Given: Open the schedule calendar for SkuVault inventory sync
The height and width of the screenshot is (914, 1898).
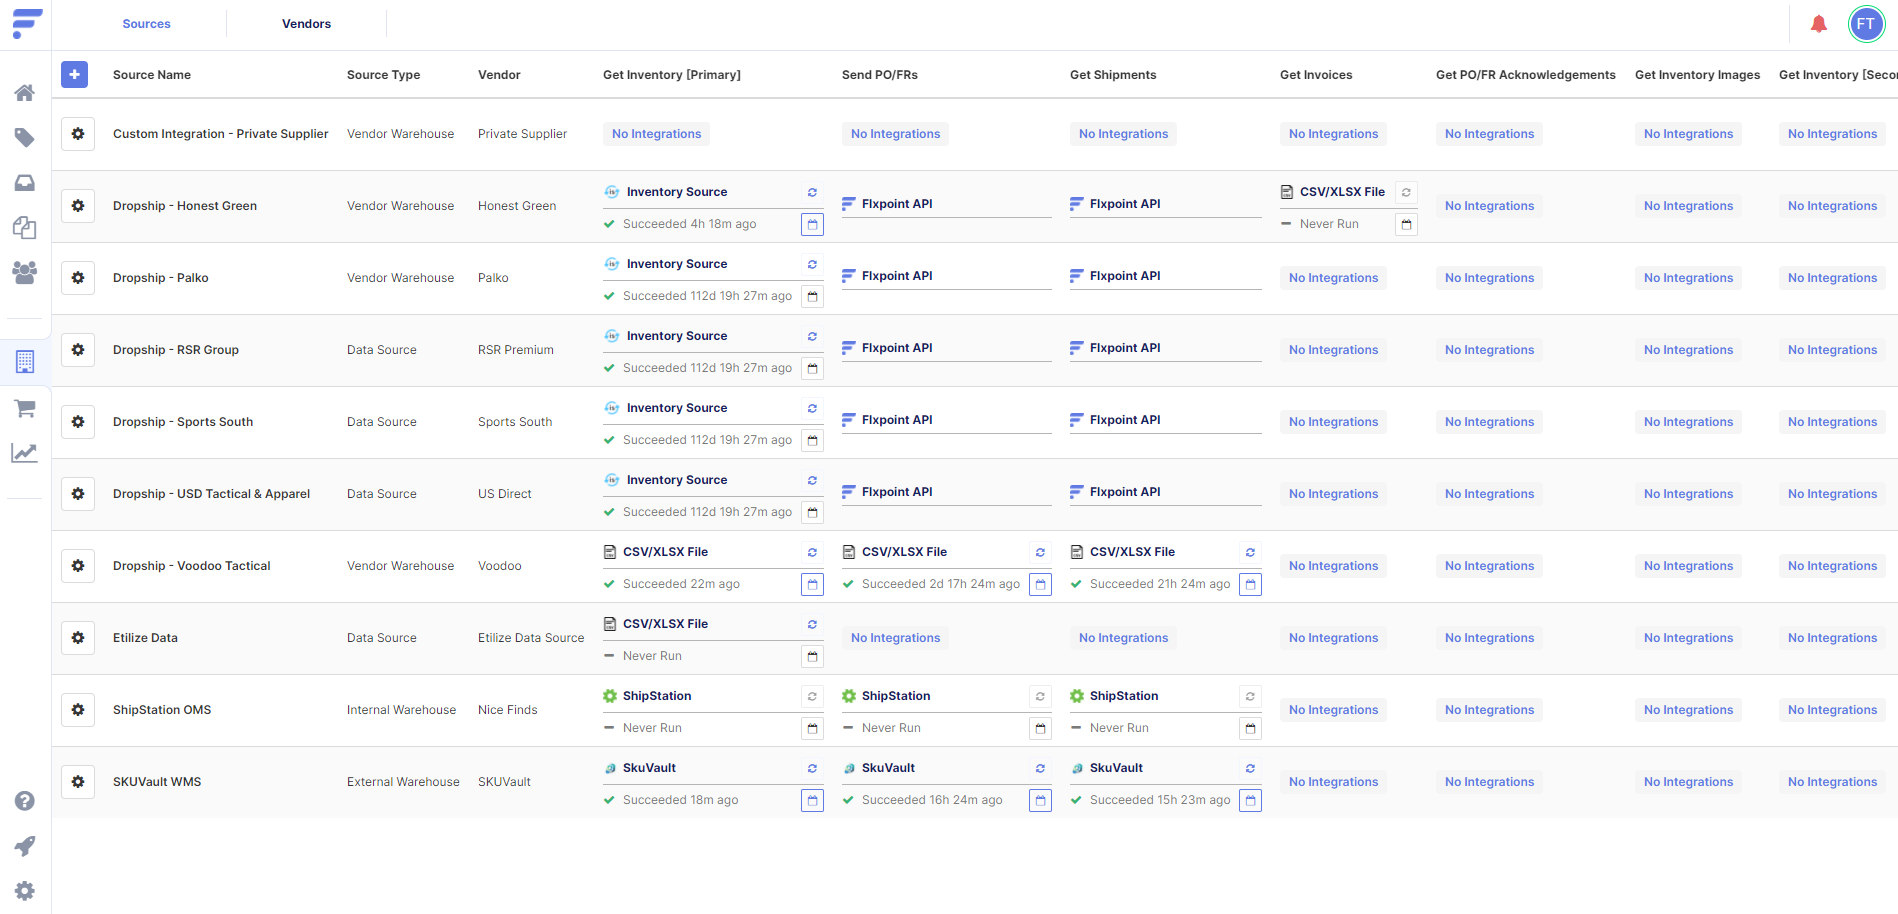Looking at the screenshot, I should point(812,800).
